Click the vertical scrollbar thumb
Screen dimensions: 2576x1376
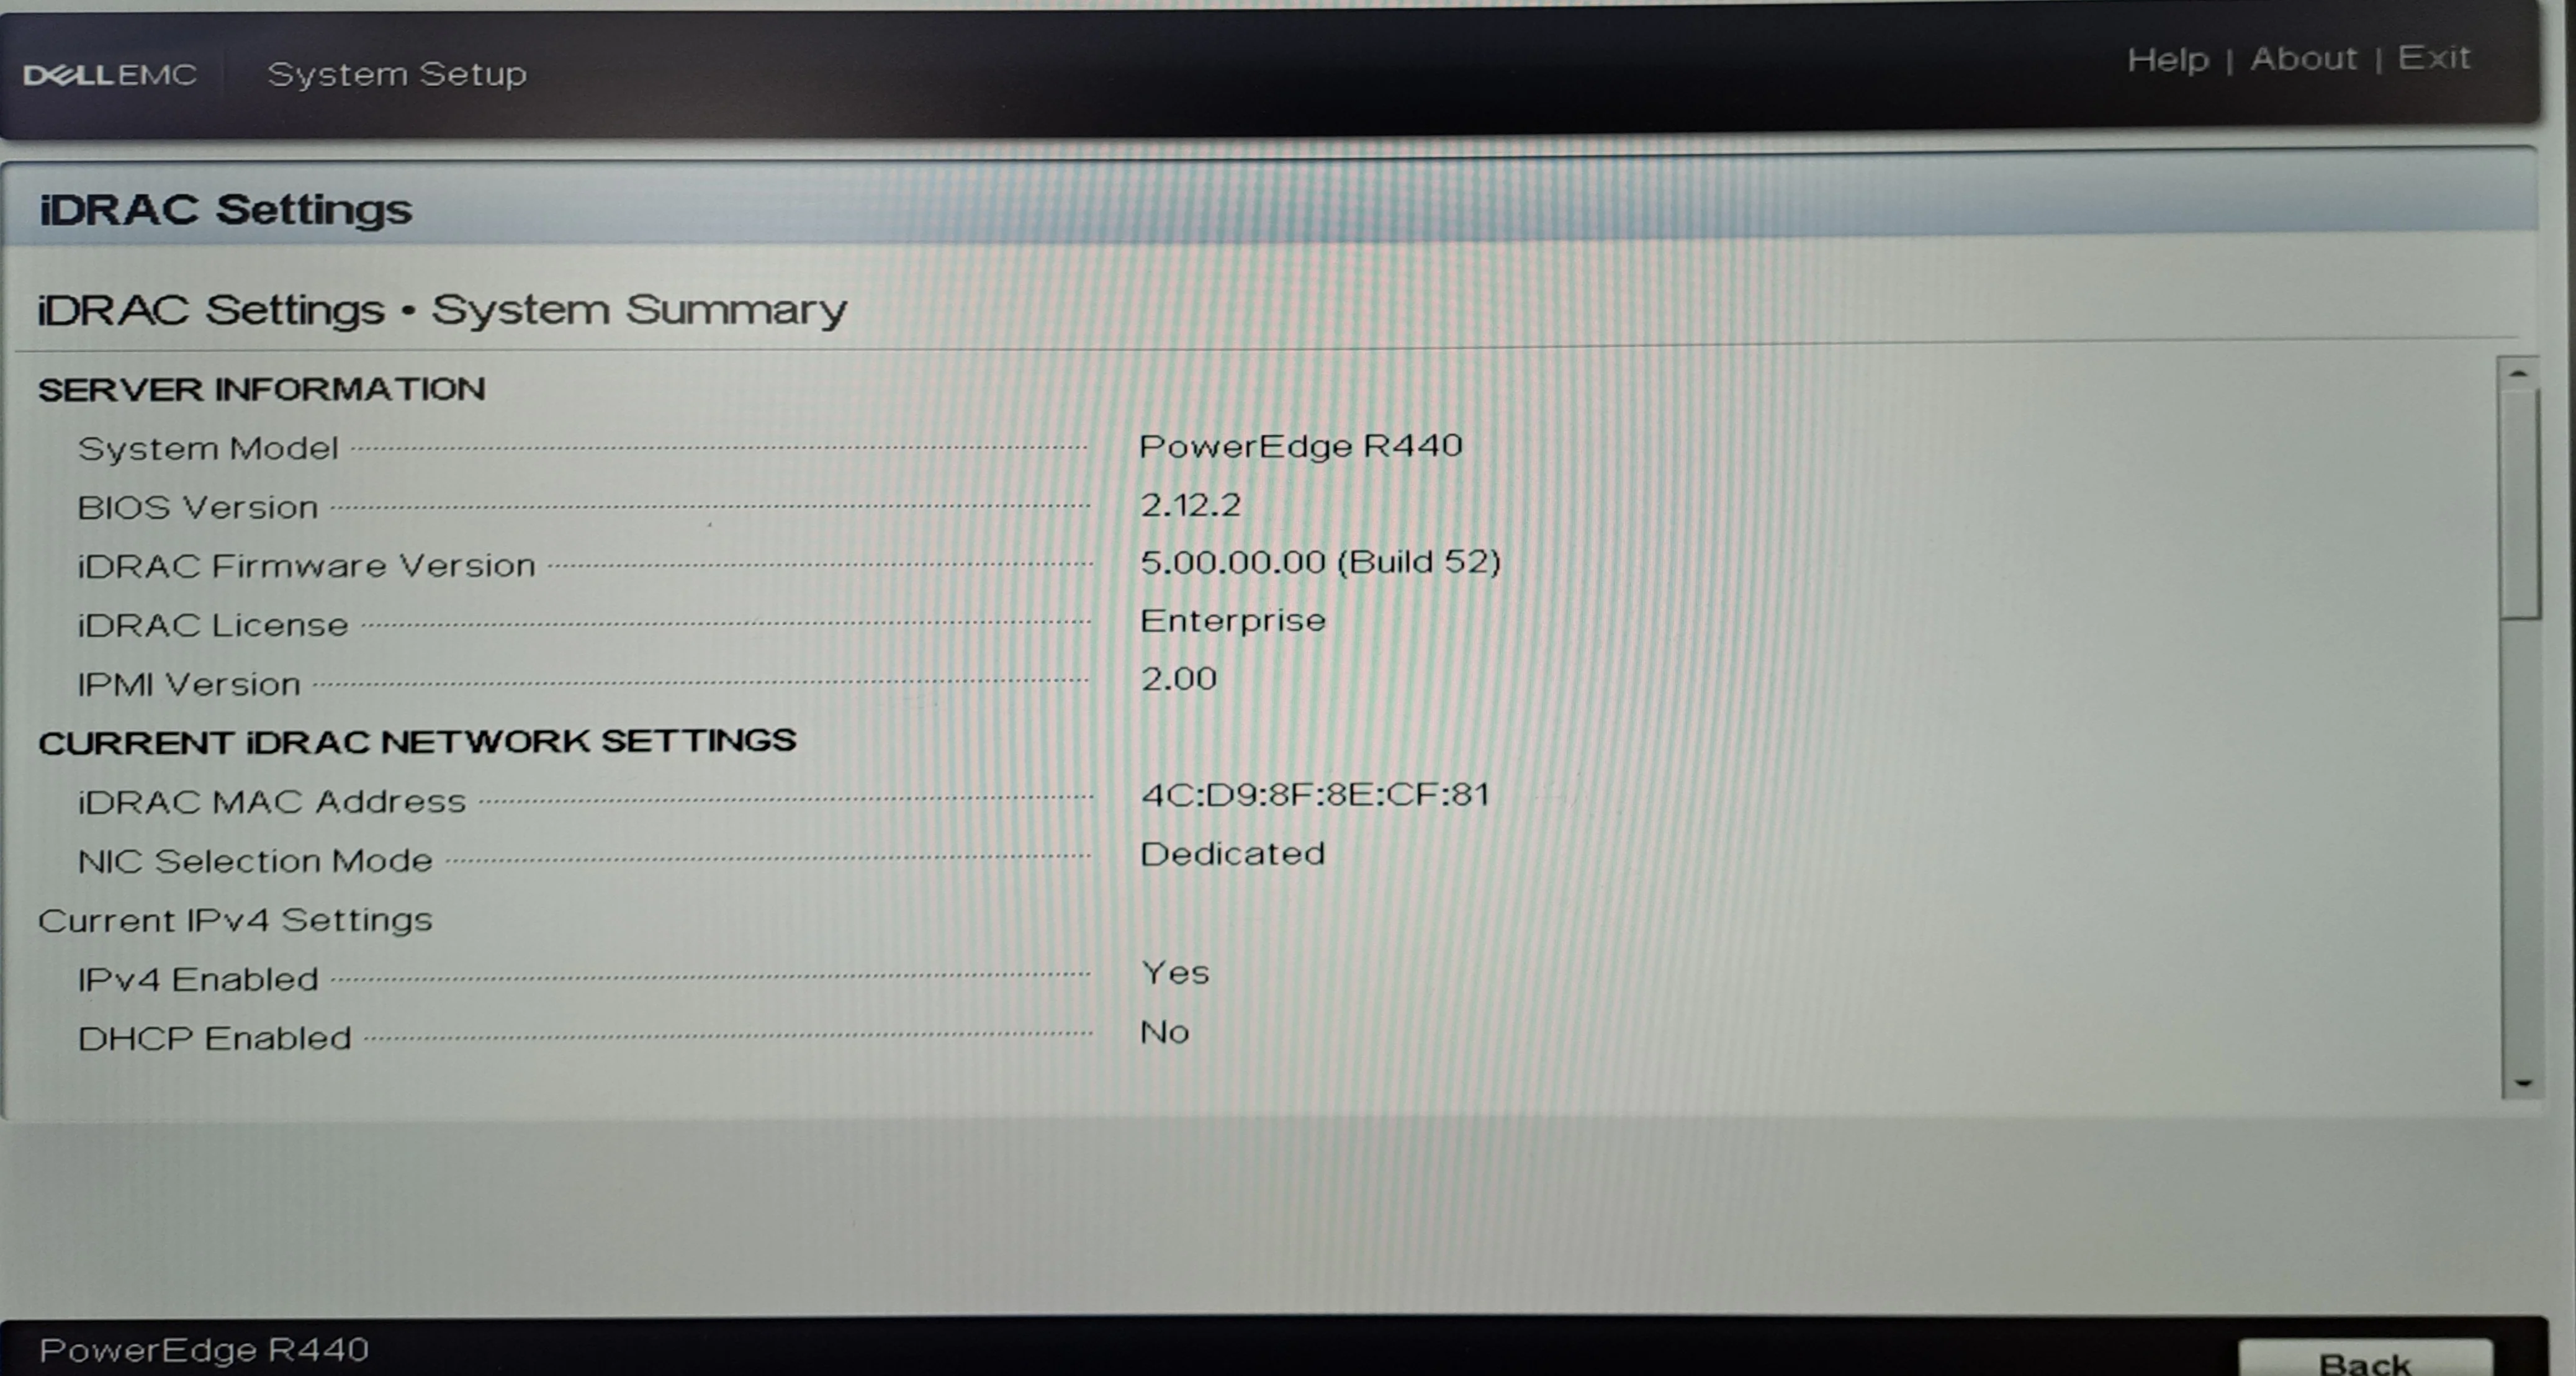tap(2520, 503)
